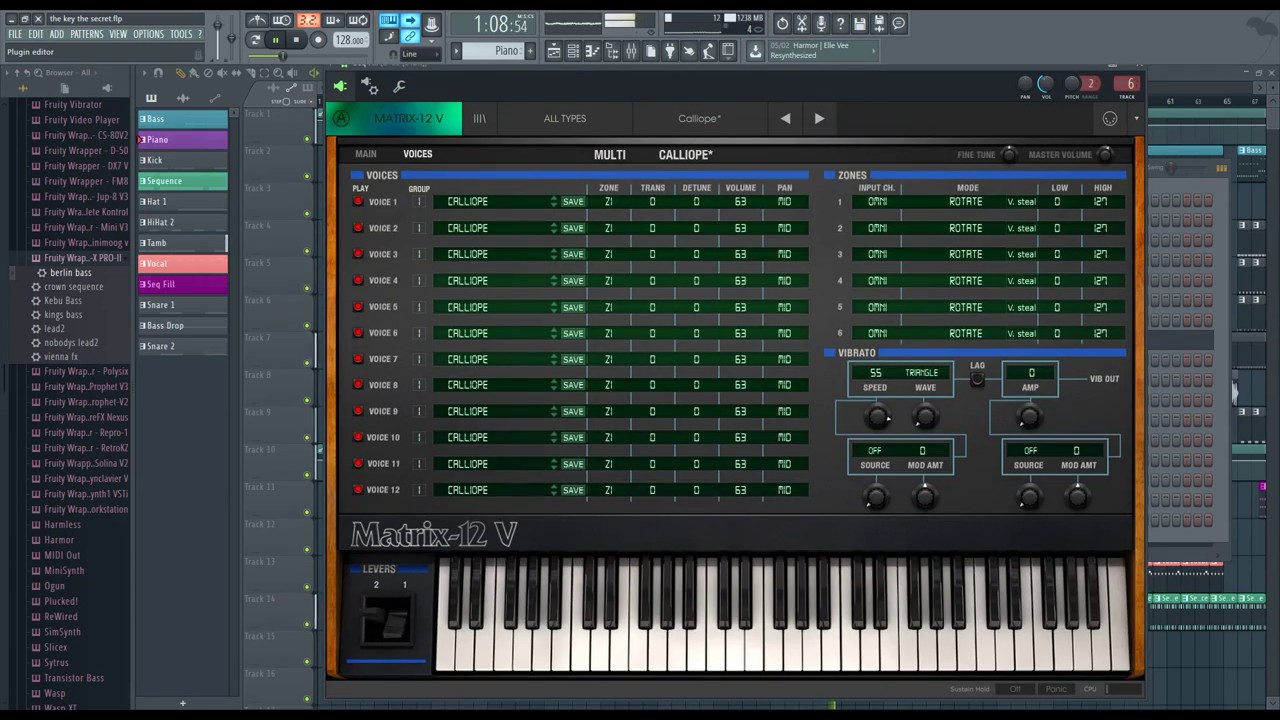
Task: Click the download content library icon
Action: pos(756,51)
